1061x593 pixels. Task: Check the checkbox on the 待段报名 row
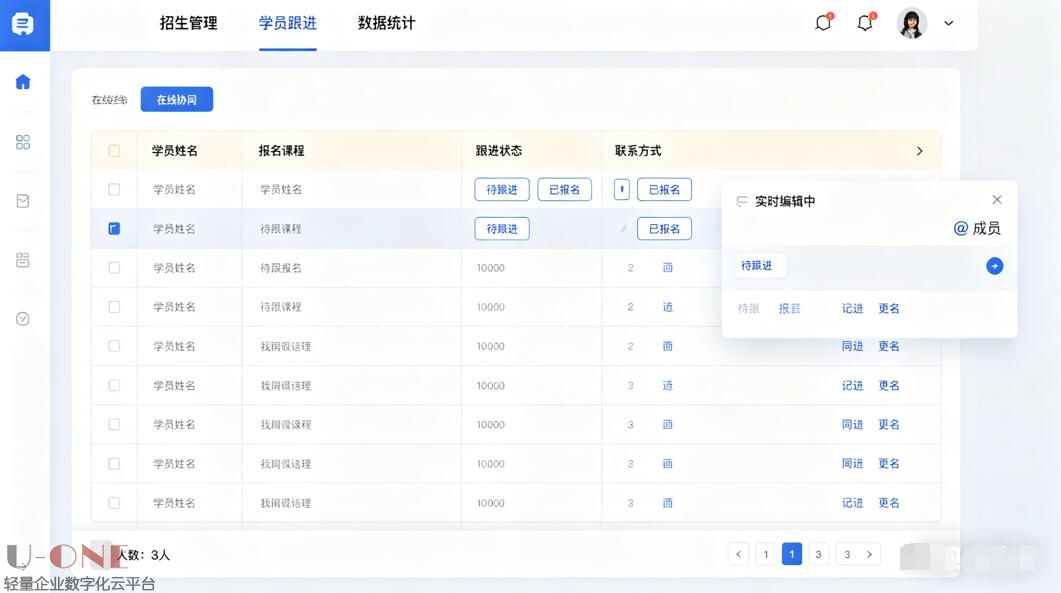(113, 267)
